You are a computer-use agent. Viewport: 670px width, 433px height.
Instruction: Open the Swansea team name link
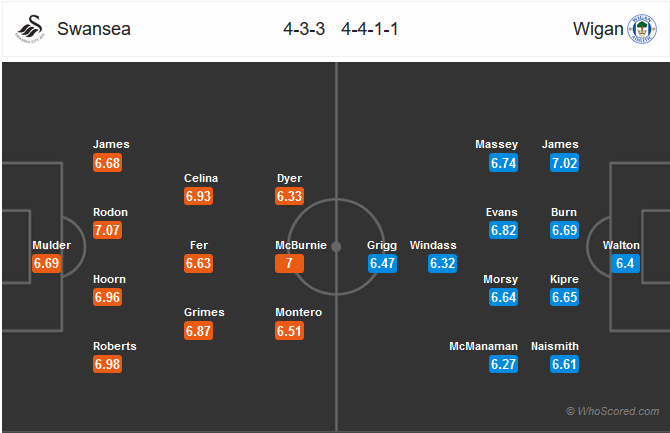94,29
